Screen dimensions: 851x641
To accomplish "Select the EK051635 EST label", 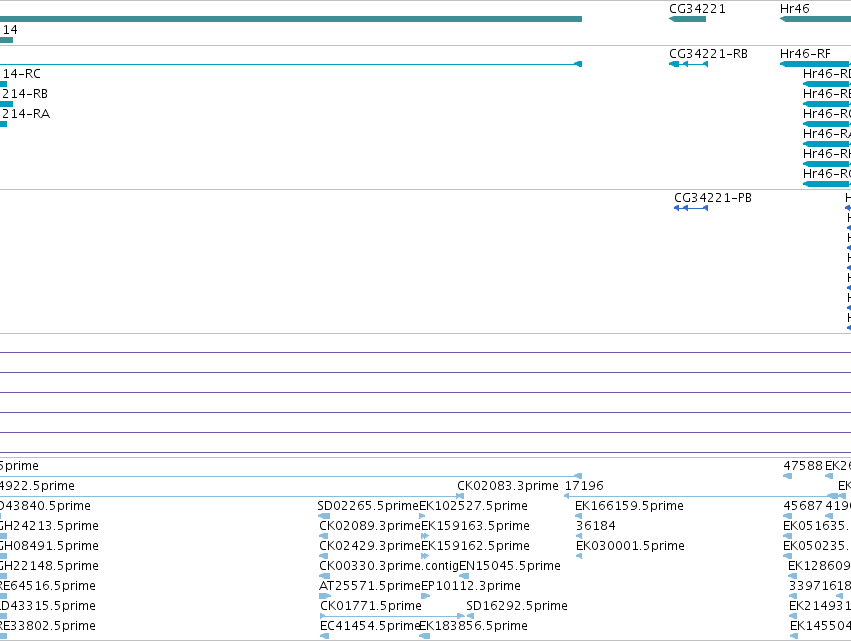I will [817, 526].
